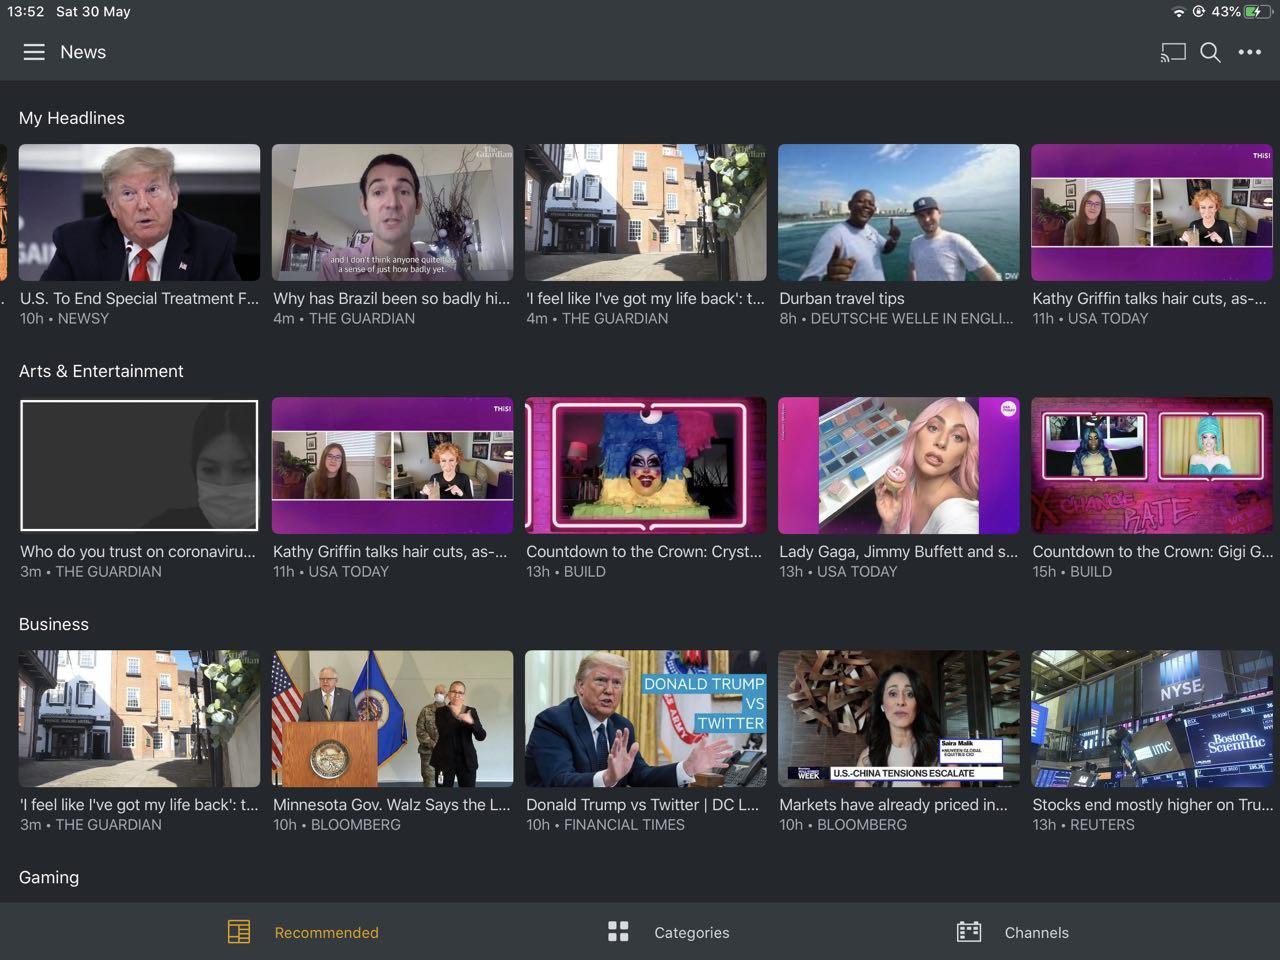Select the '13h • REUTERS' source label

1084,825
